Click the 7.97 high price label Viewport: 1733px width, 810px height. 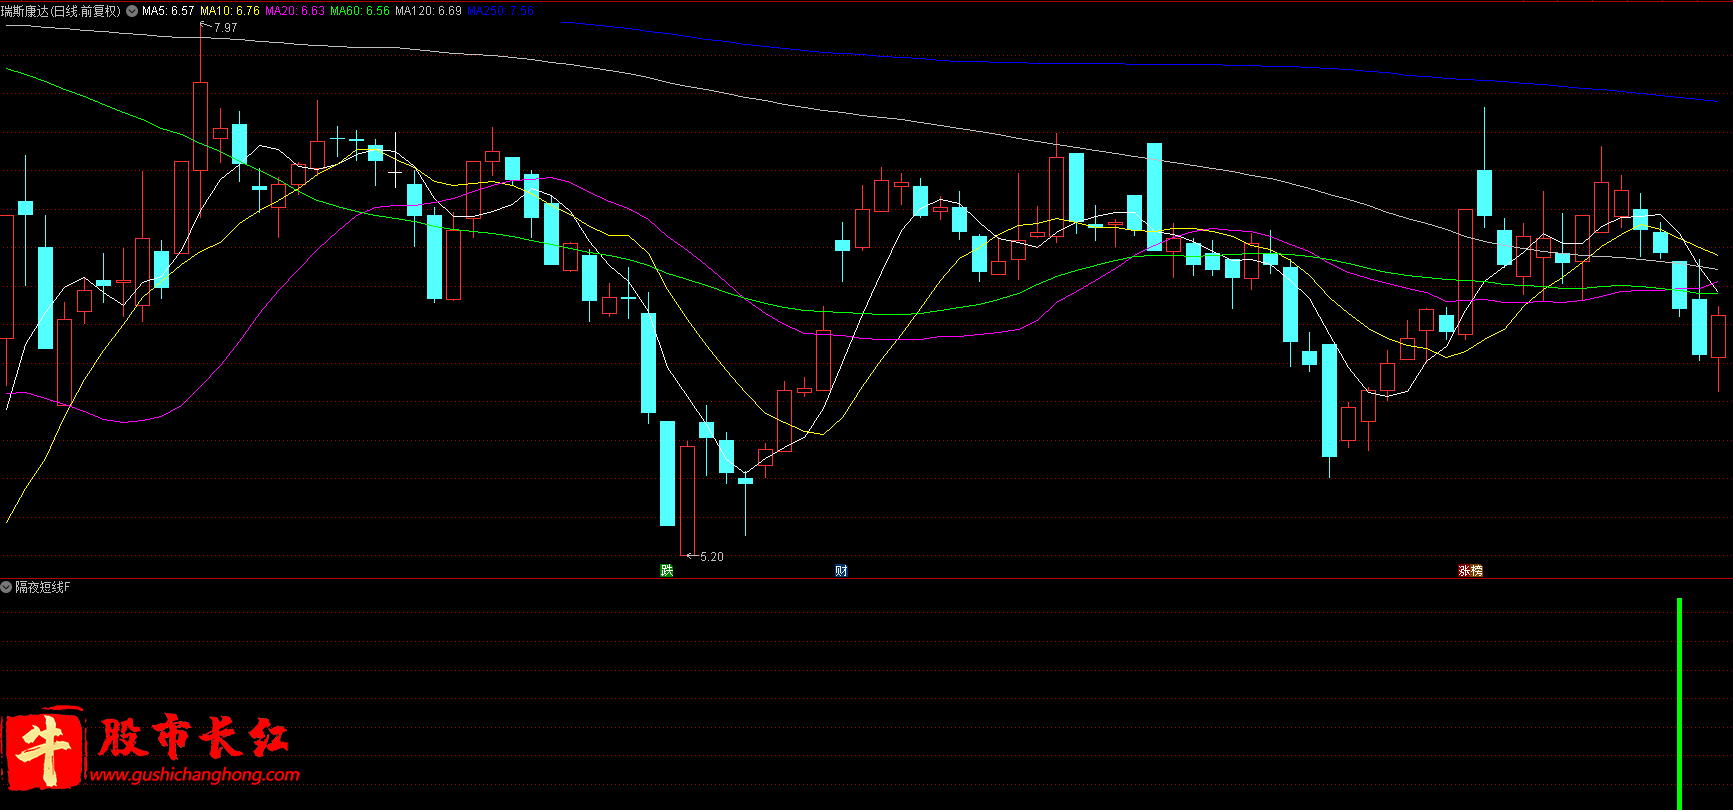pos(226,28)
